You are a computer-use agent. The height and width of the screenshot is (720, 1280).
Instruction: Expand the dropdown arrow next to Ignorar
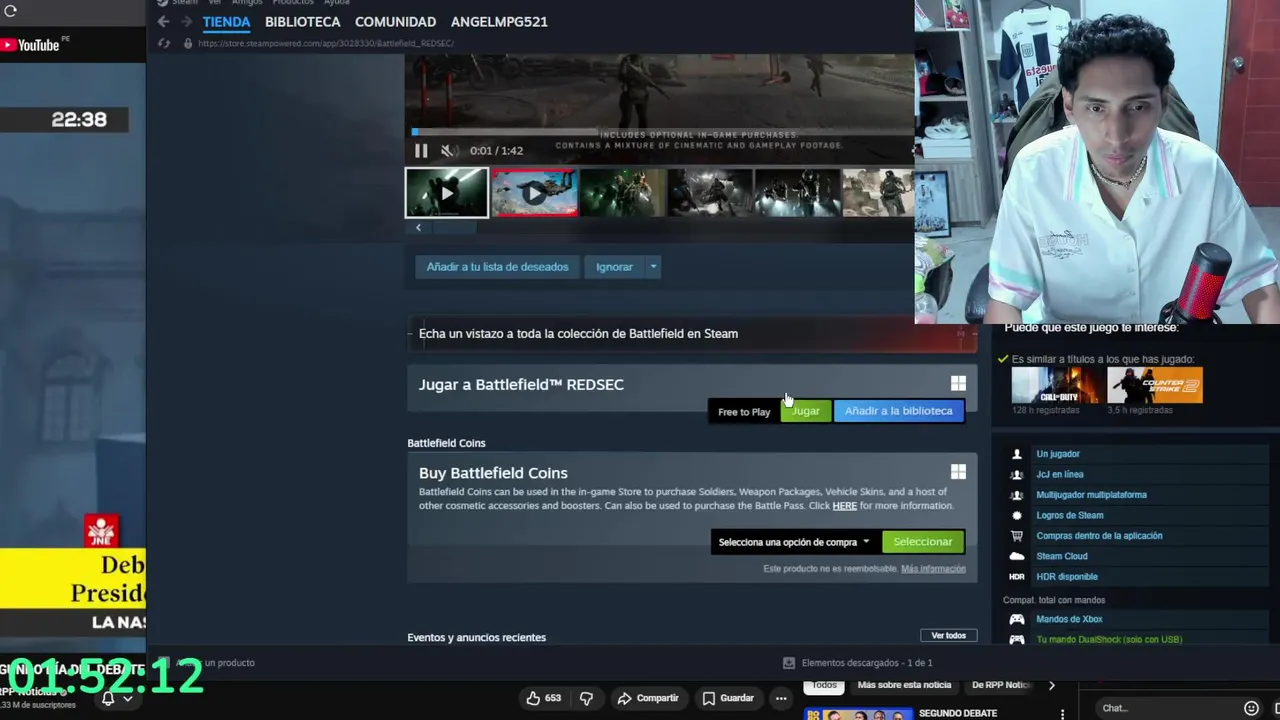tap(653, 267)
